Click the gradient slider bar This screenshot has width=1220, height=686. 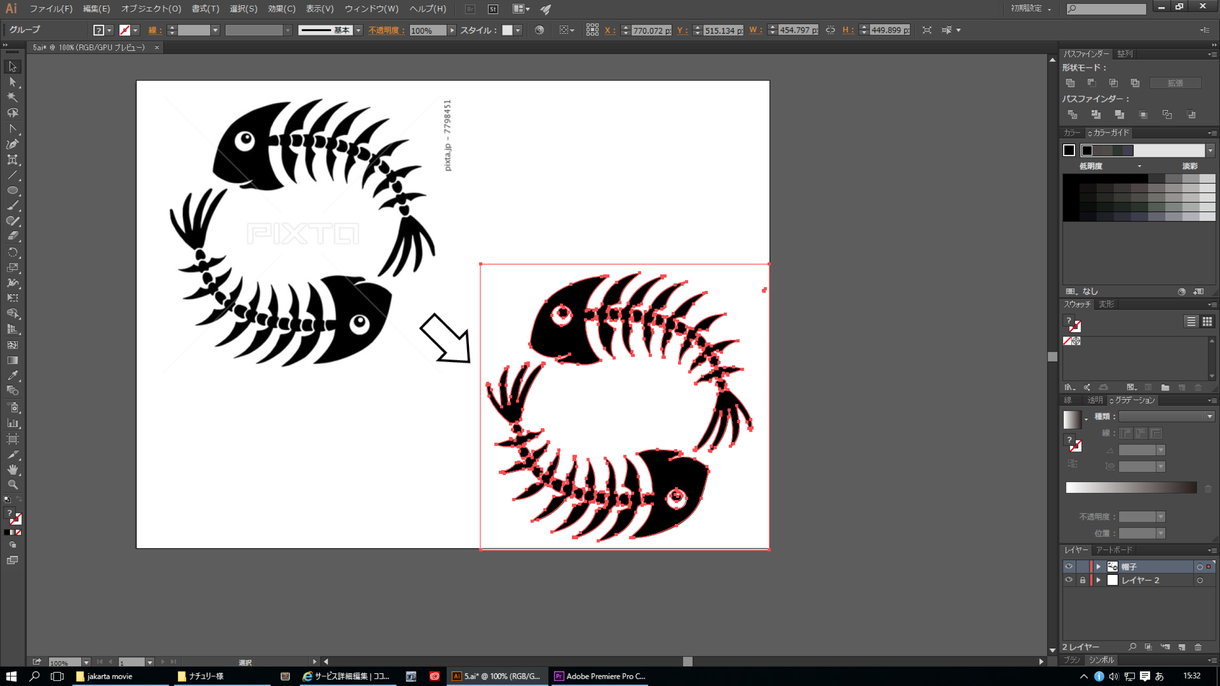coord(1131,488)
